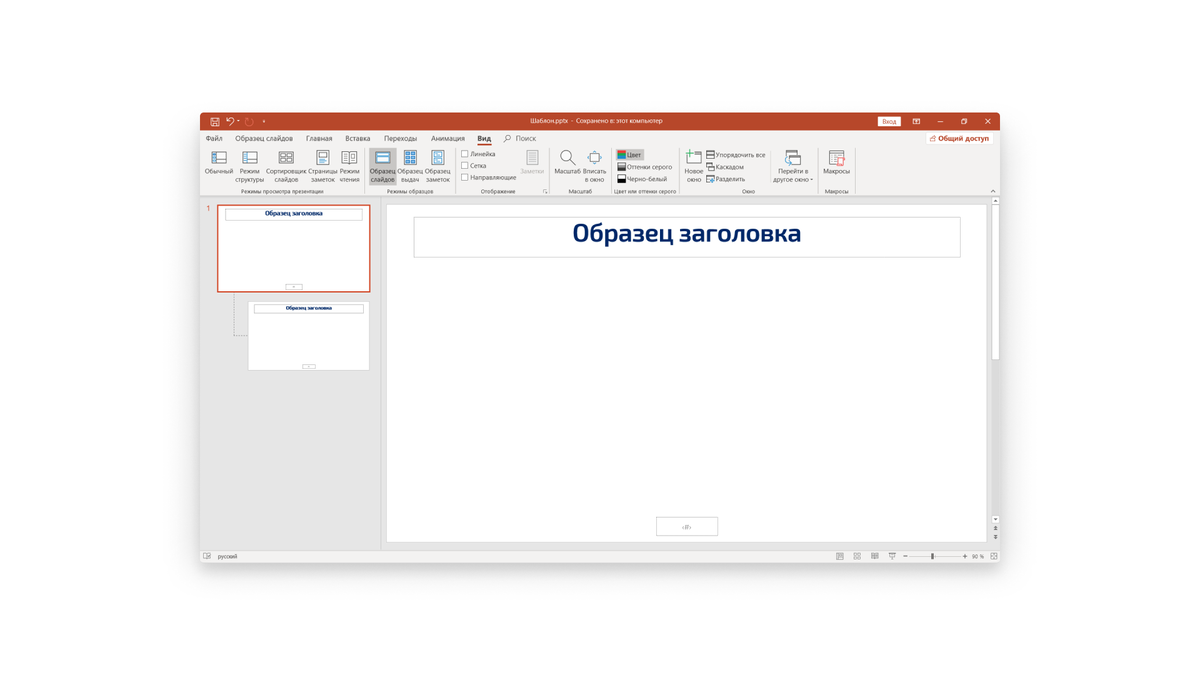Switch to Режим чтения reading view

tap(349, 166)
